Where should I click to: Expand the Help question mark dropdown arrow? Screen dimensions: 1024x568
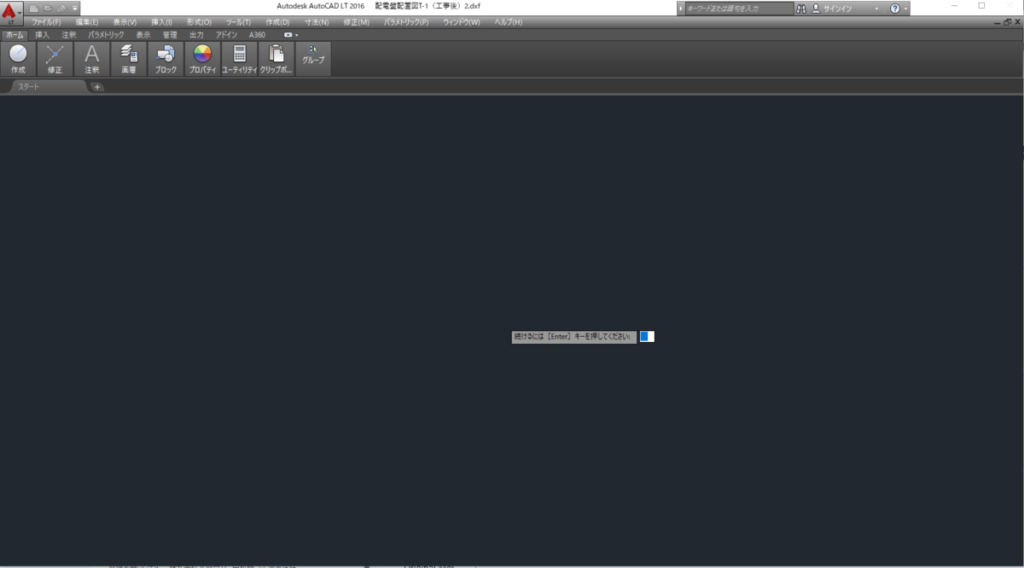906,8
